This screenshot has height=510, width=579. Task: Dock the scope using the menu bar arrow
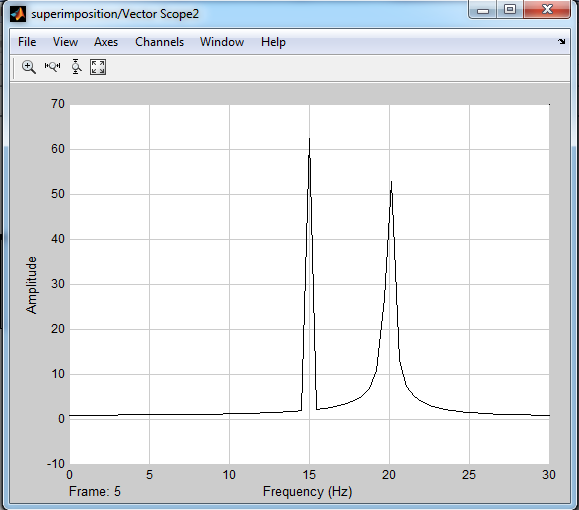coord(562,42)
